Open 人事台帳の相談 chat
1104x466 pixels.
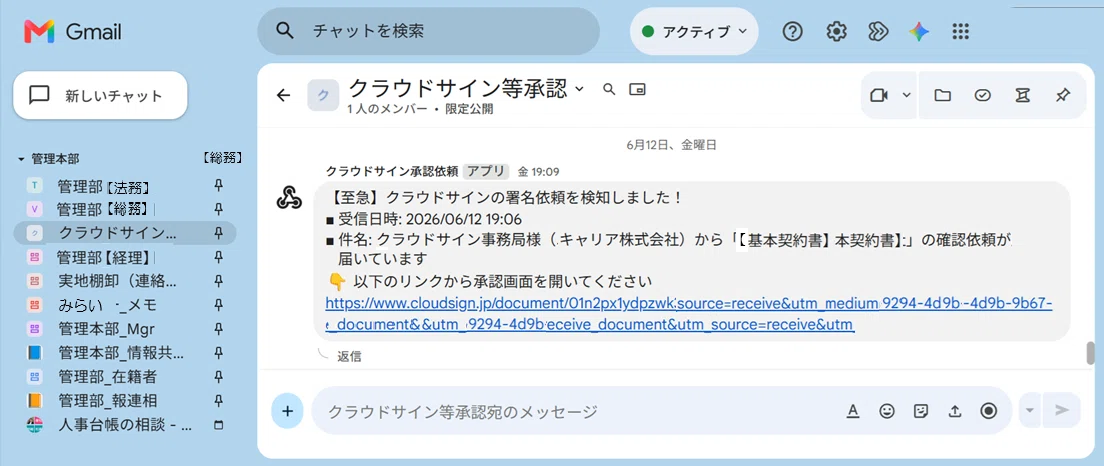tap(125, 424)
